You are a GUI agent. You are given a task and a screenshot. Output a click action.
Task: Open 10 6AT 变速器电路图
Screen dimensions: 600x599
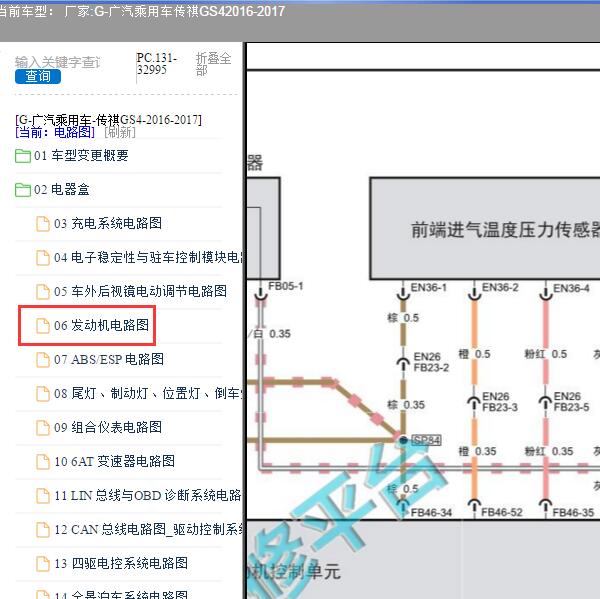coord(114,461)
